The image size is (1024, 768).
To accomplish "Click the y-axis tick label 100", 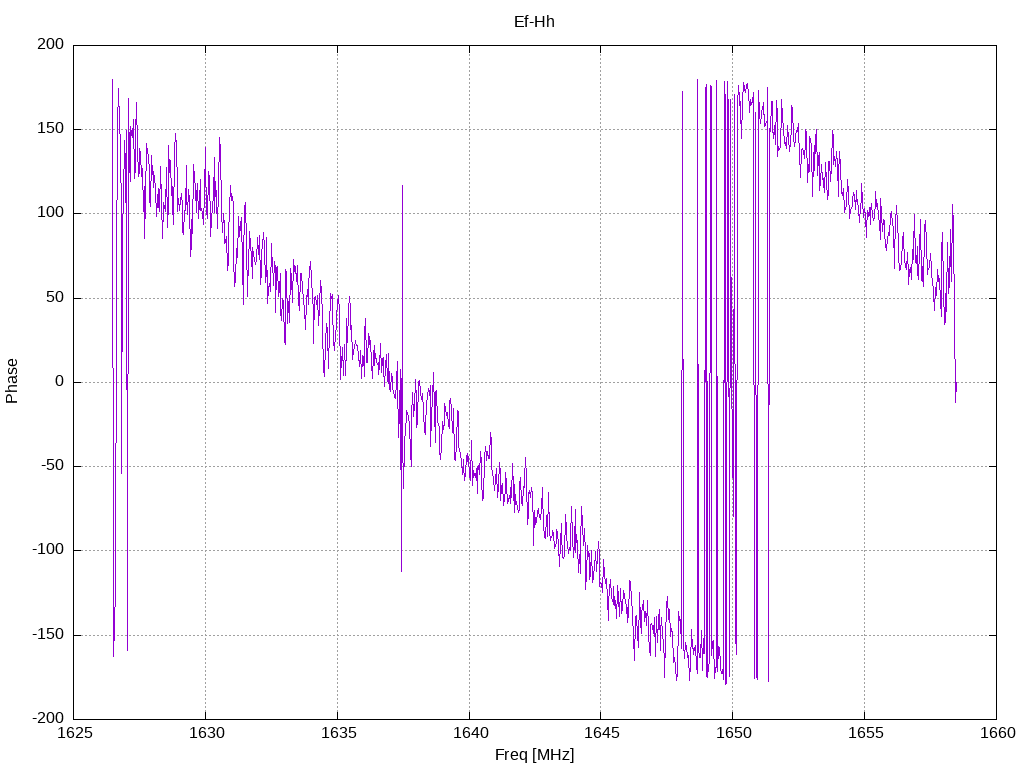I will click(x=51, y=213).
